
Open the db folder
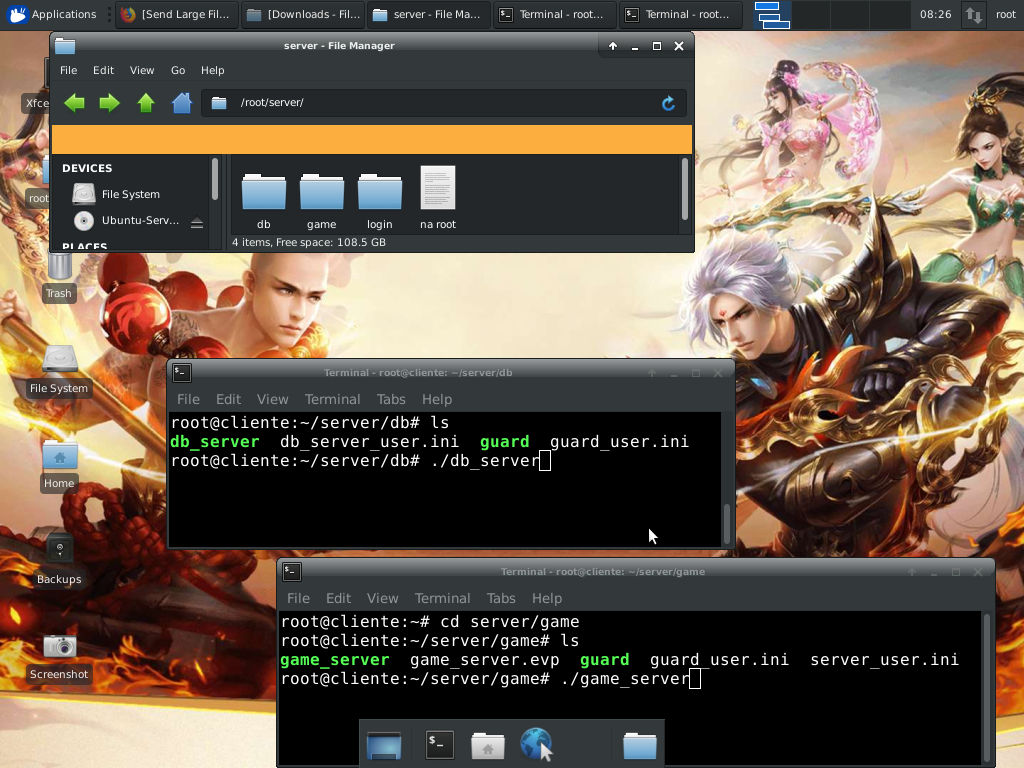click(264, 193)
